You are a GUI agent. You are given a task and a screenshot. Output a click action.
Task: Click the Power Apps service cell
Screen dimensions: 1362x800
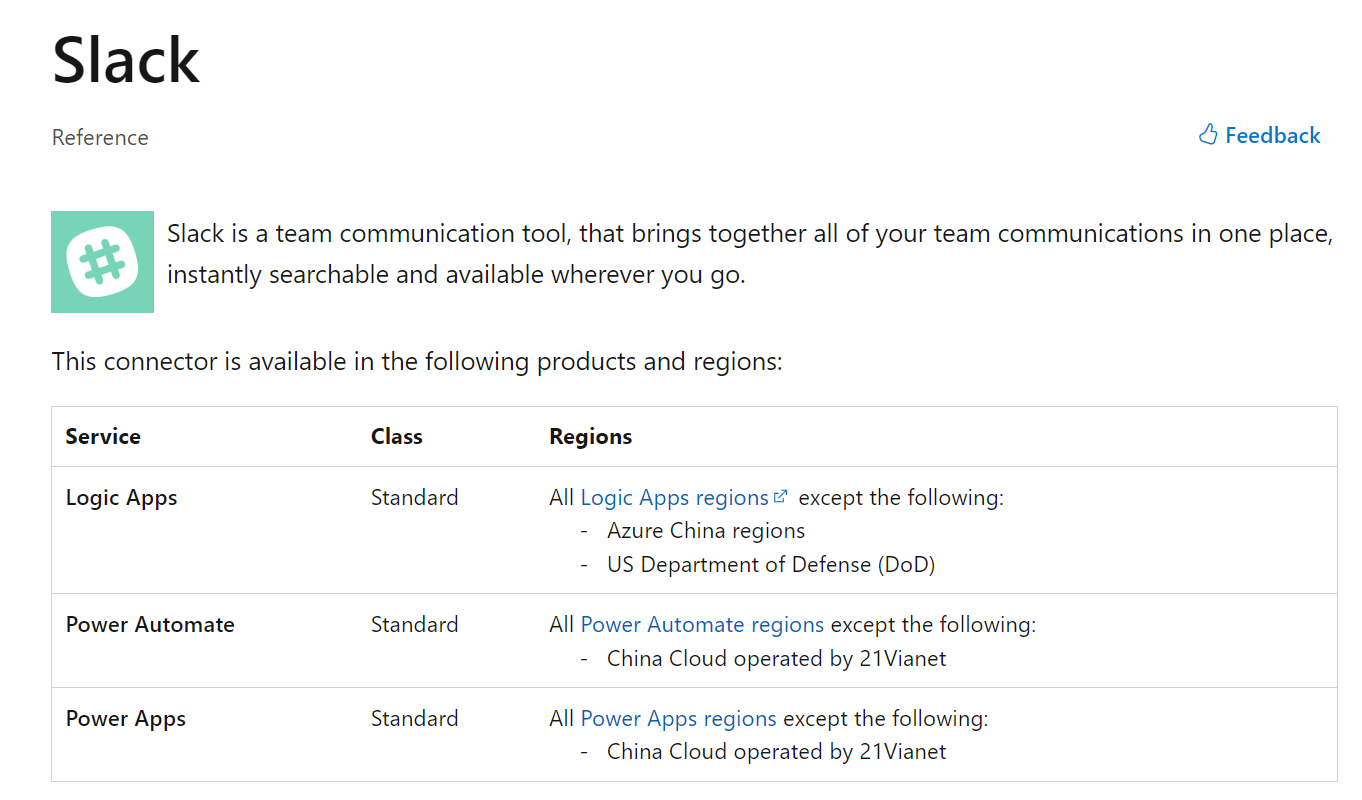126,718
